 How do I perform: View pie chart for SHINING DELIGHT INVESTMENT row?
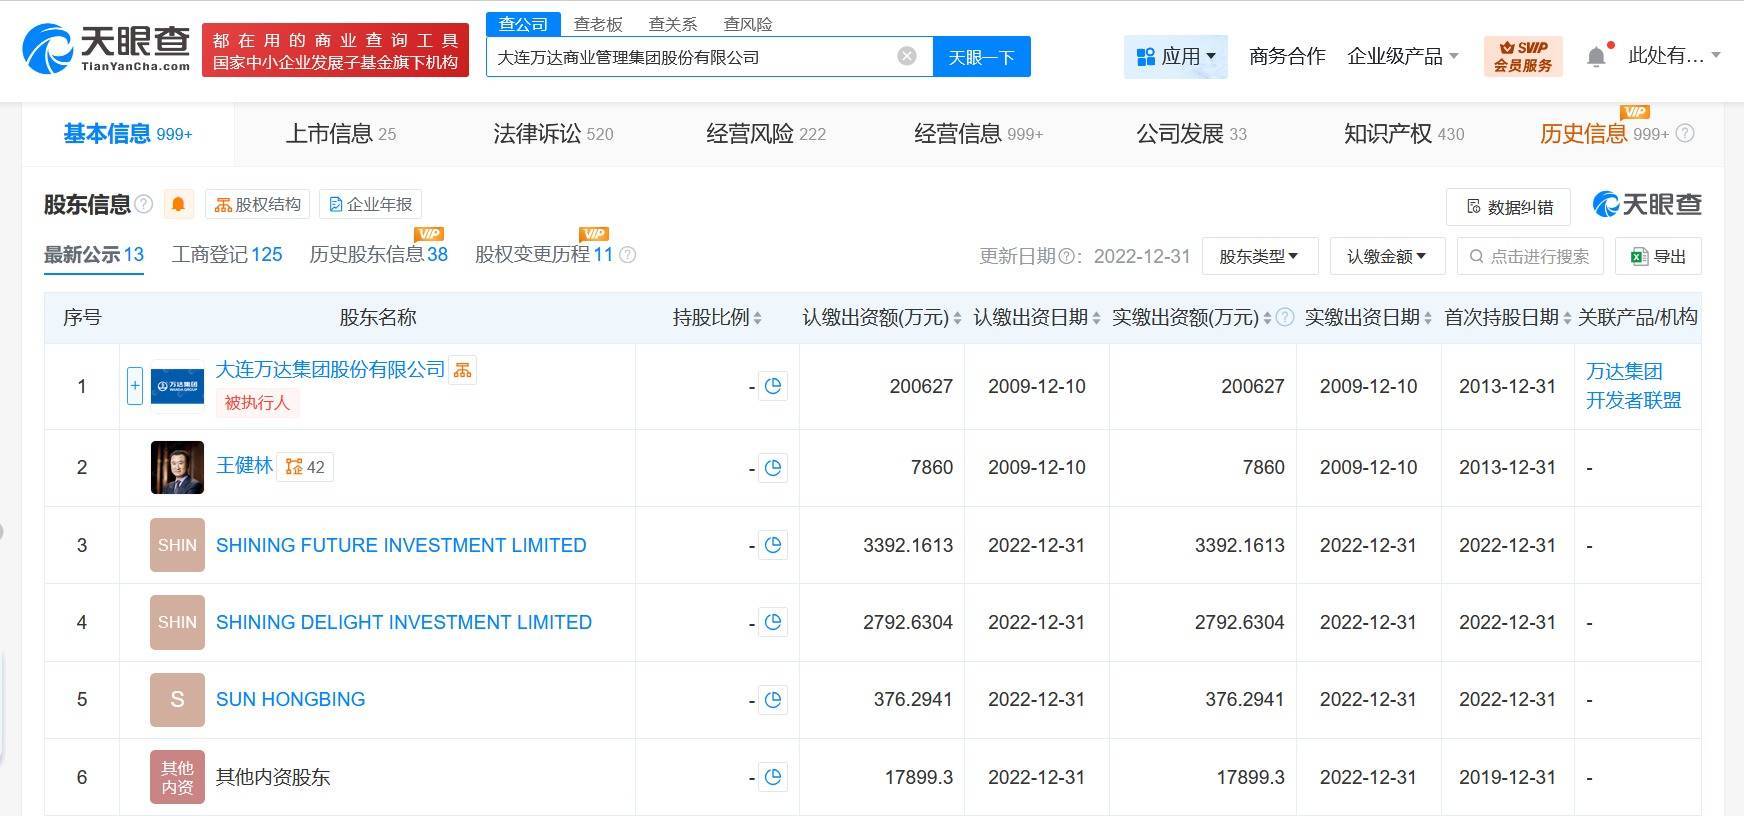coord(773,622)
